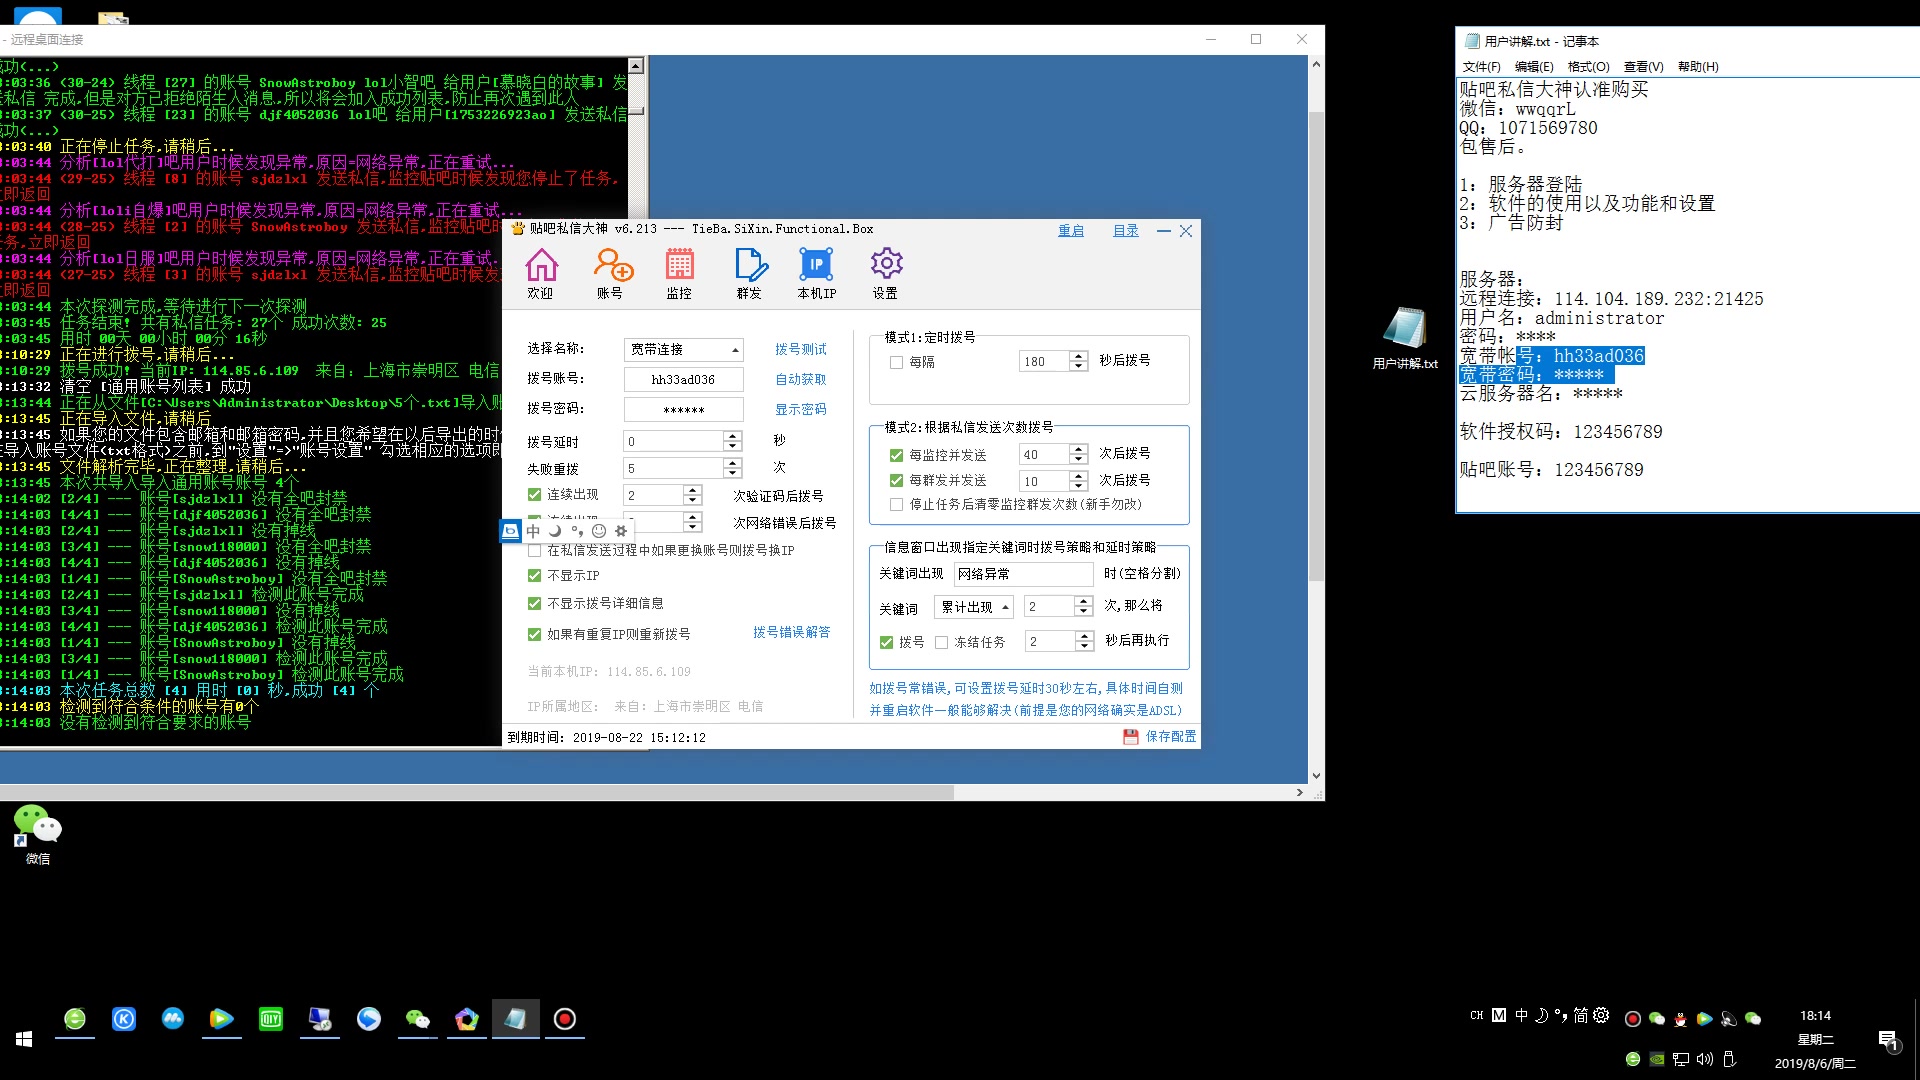1920x1080 pixels.
Task: Open 格式(O) menu in Notepad
Action: tap(1588, 66)
